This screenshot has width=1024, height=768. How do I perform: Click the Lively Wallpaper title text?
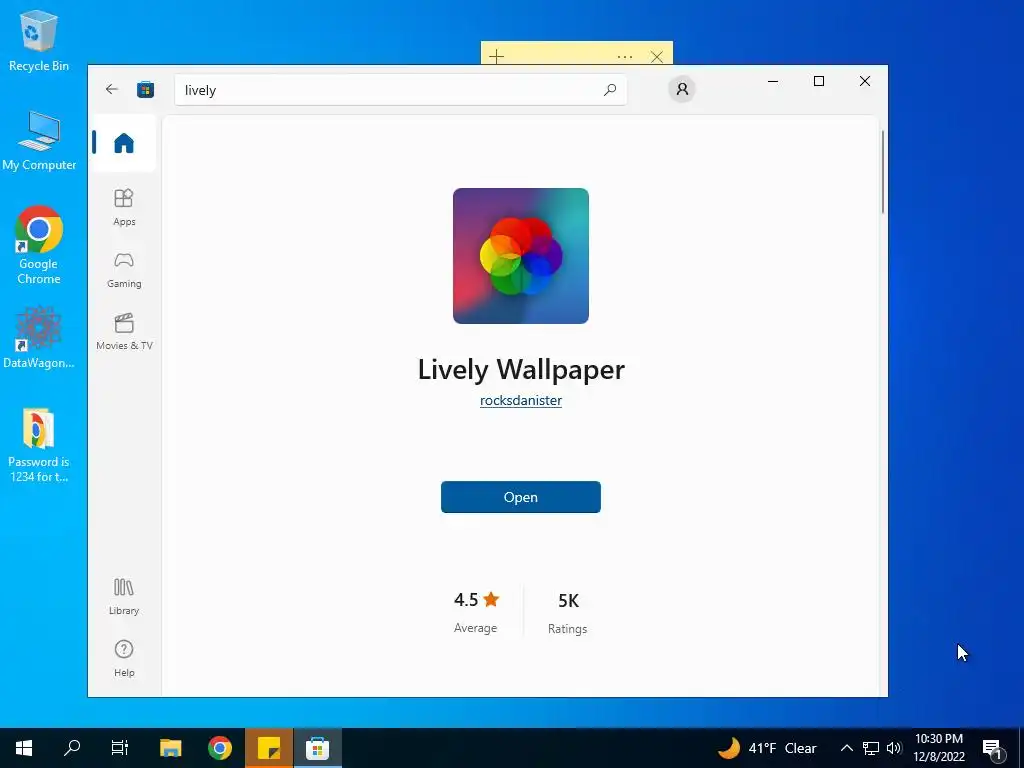point(520,369)
